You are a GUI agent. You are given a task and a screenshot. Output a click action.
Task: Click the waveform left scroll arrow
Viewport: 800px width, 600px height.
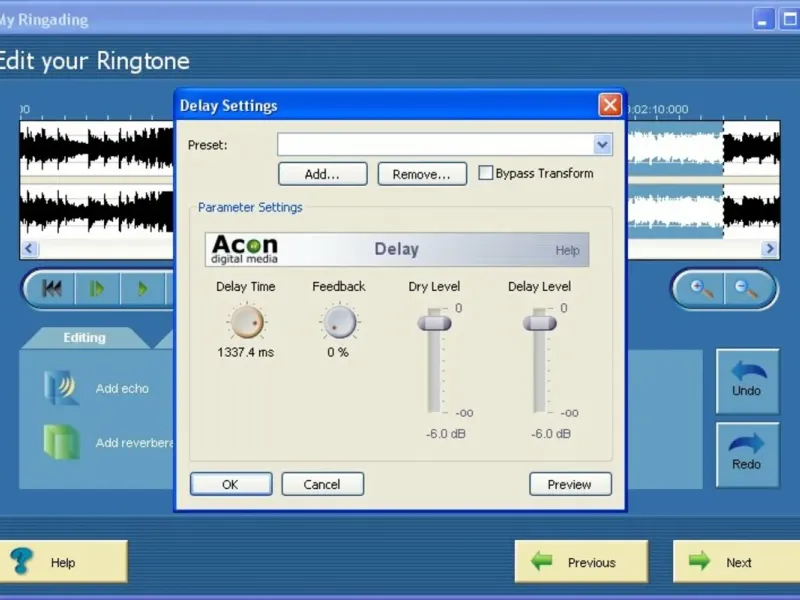pos(30,249)
